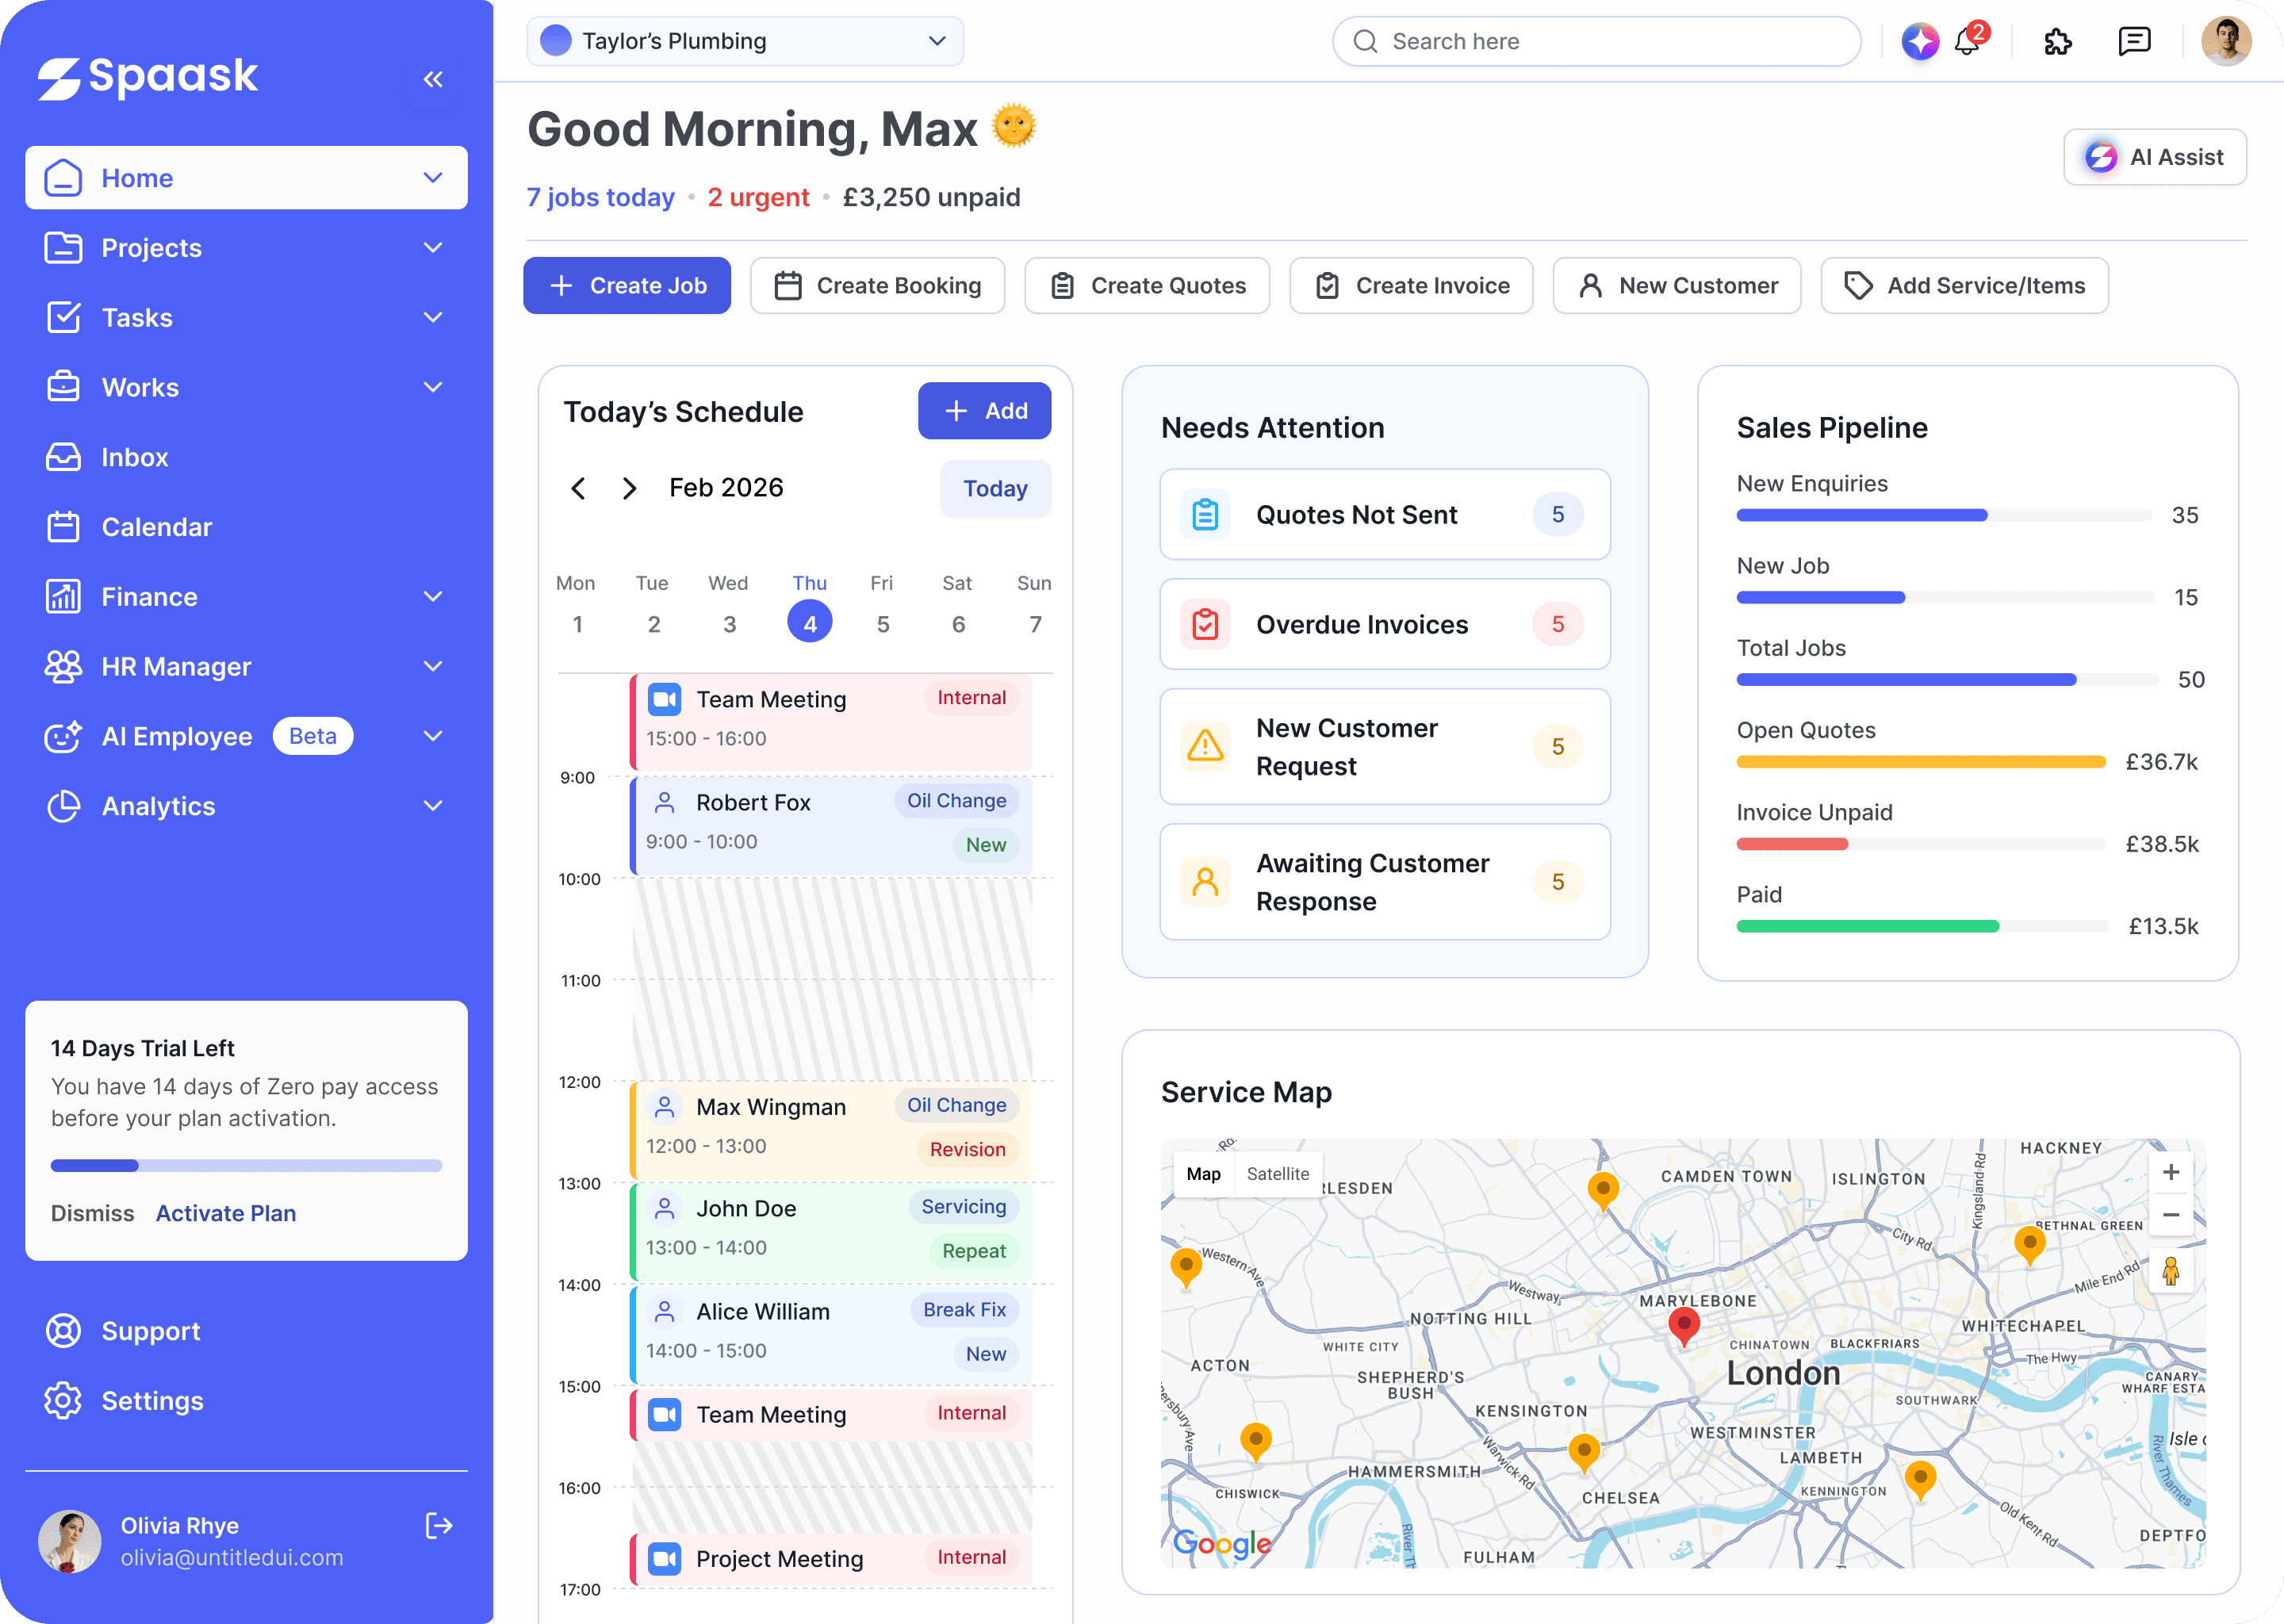The height and width of the screenshot is (1624, 2284).
Task: Click the orange map pin near Western Ave
Action: click(x=1186, y=1268)
